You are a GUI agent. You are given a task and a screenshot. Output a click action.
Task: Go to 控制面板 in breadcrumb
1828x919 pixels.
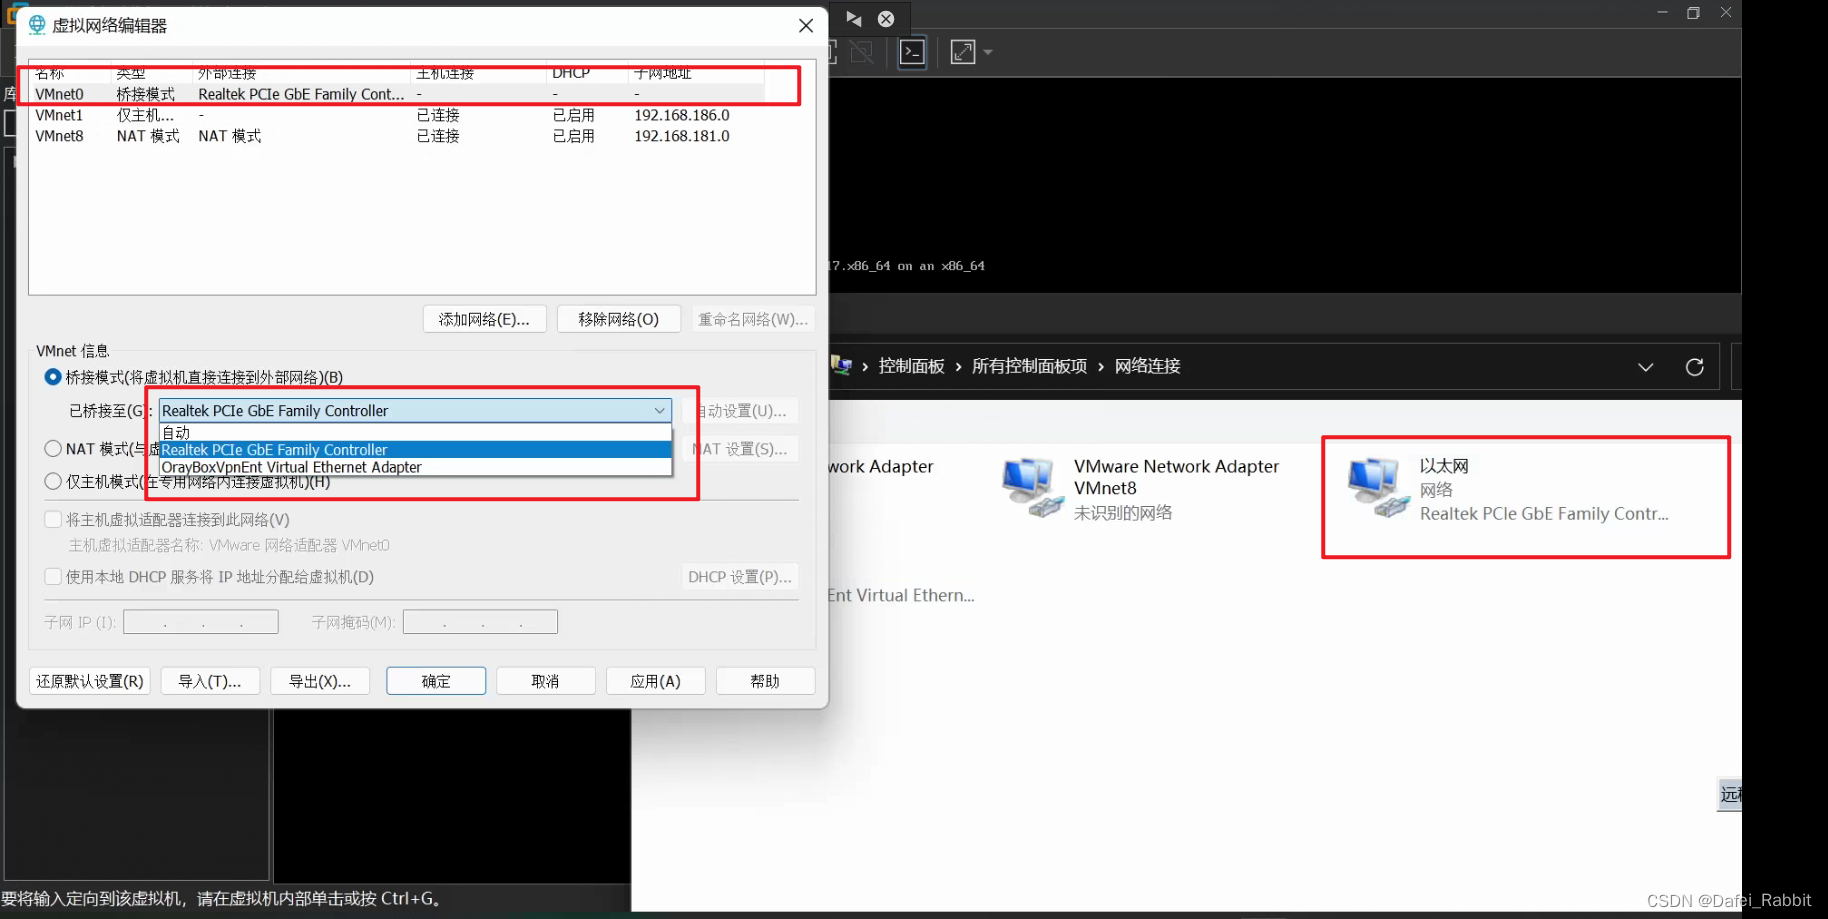911,366
